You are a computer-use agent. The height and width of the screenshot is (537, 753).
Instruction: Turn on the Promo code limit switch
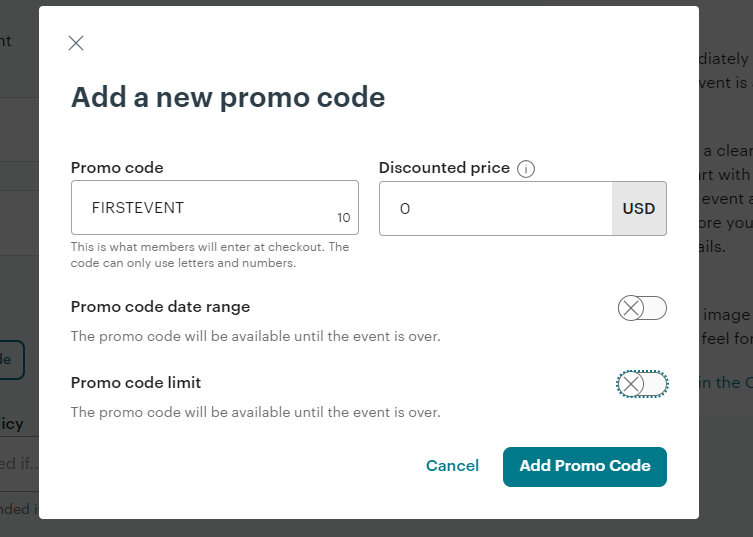point(642,384)
